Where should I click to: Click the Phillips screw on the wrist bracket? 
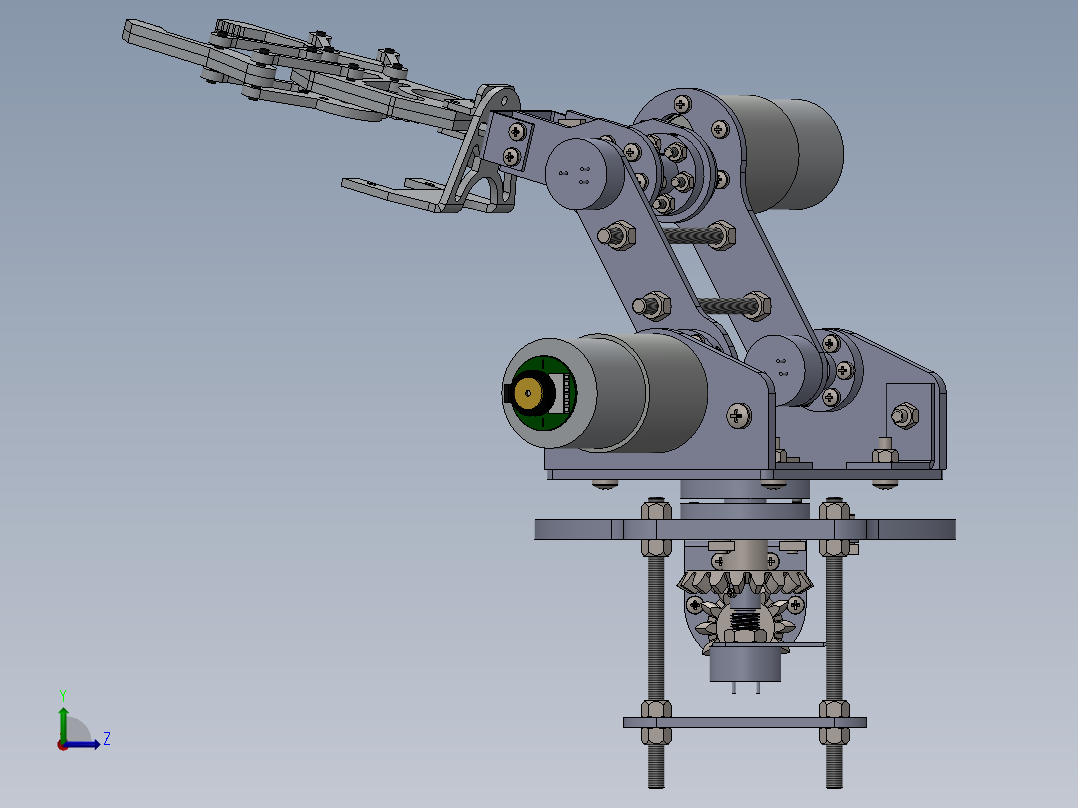click(x=515, y=131)
